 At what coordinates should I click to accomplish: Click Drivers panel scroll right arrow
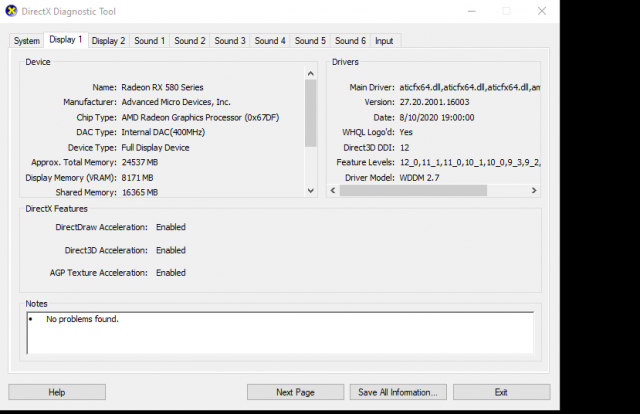(534, 191)
